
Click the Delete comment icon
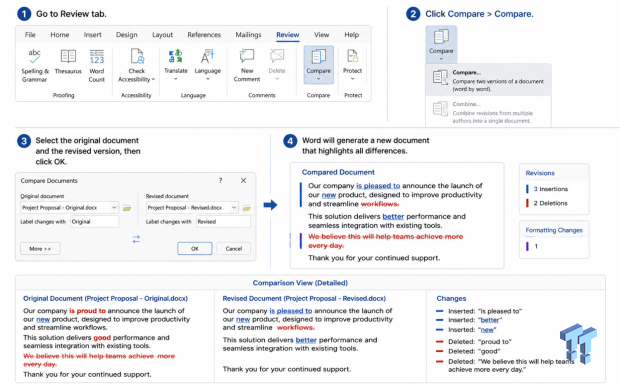(277, 56)
